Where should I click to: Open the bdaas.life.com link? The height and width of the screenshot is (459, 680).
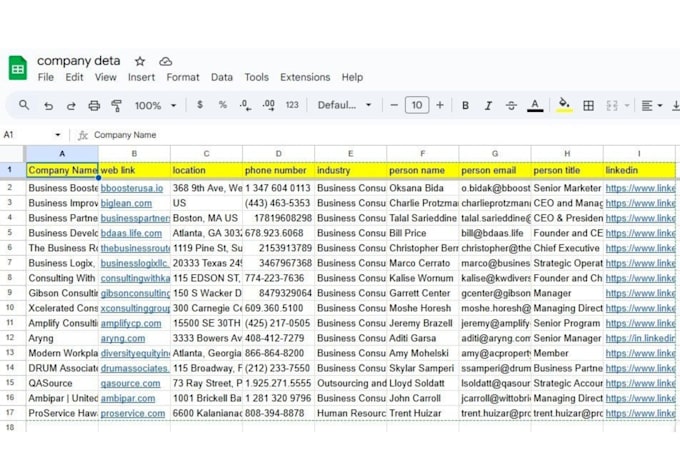pos(131,233)
